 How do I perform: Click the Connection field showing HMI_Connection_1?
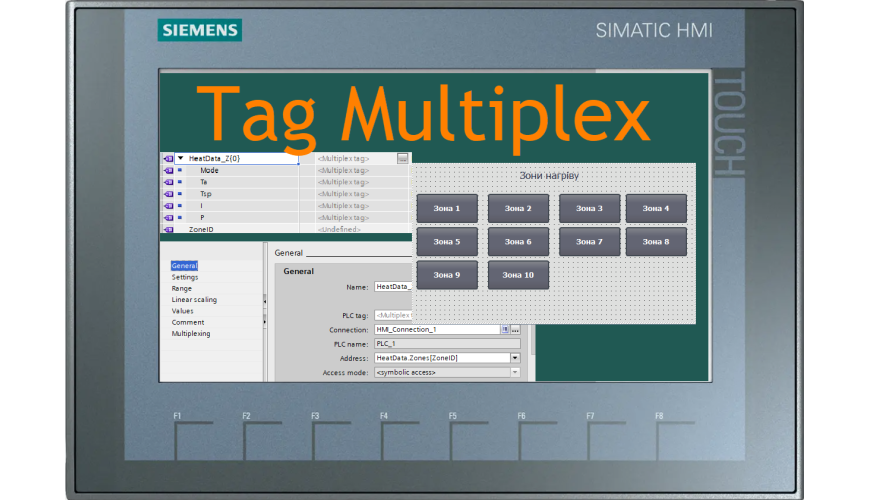(437, 330)
